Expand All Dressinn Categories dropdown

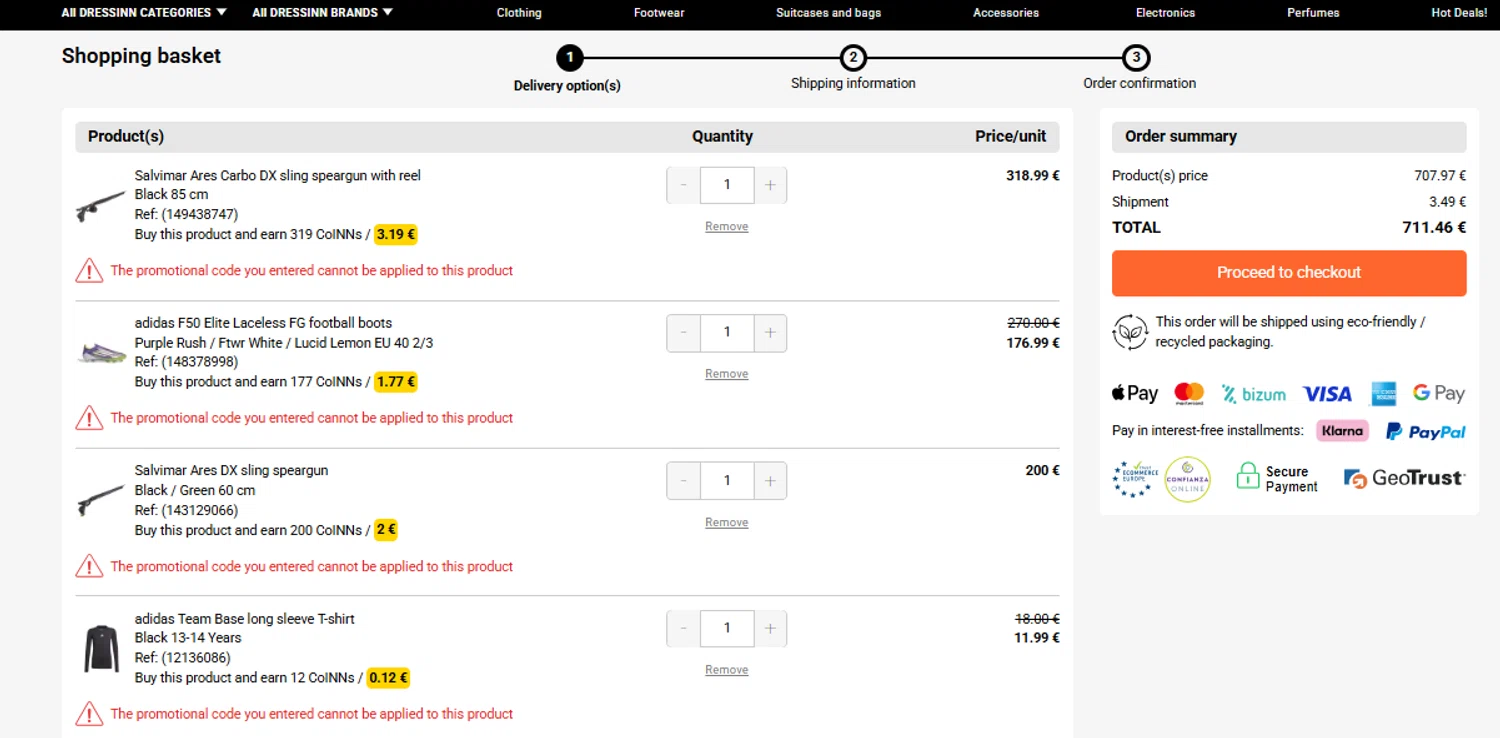pos(144,13)
